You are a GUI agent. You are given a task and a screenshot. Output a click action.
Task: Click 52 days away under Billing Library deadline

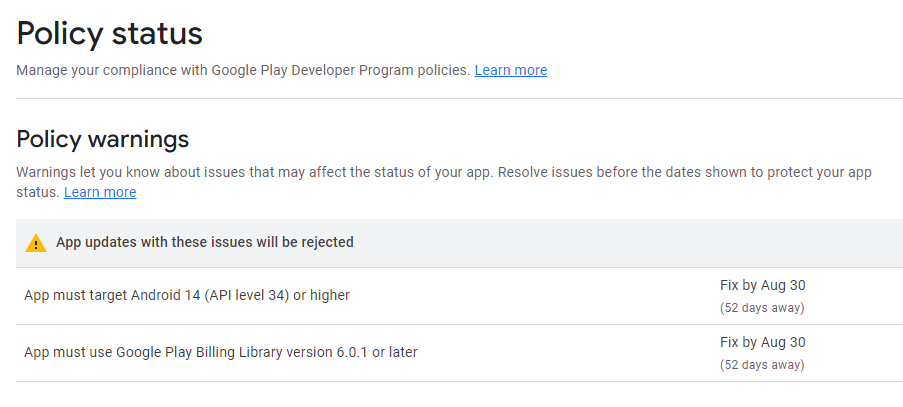[x=762, y=365]
